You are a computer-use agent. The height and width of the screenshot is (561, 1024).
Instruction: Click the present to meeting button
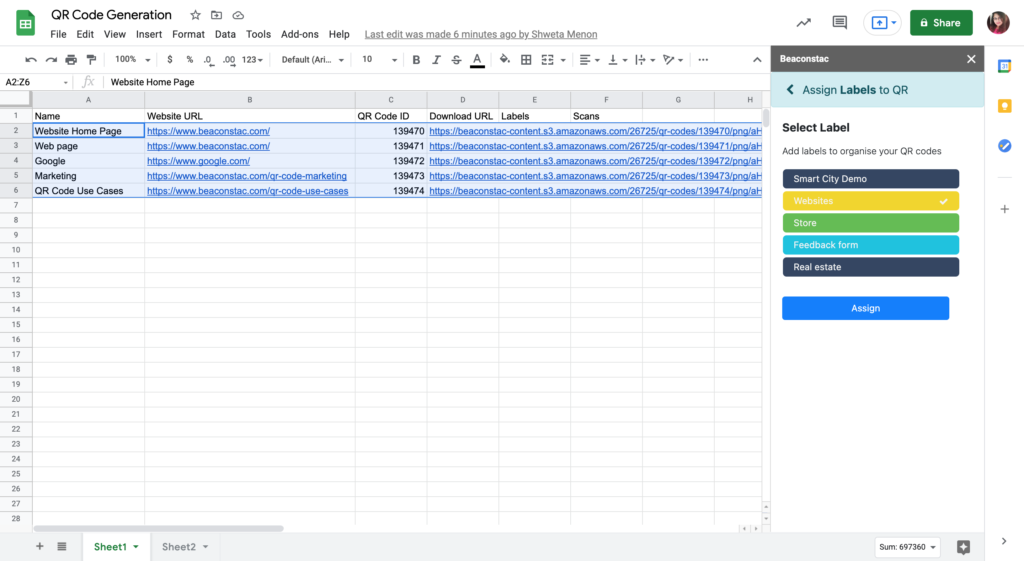883,23
